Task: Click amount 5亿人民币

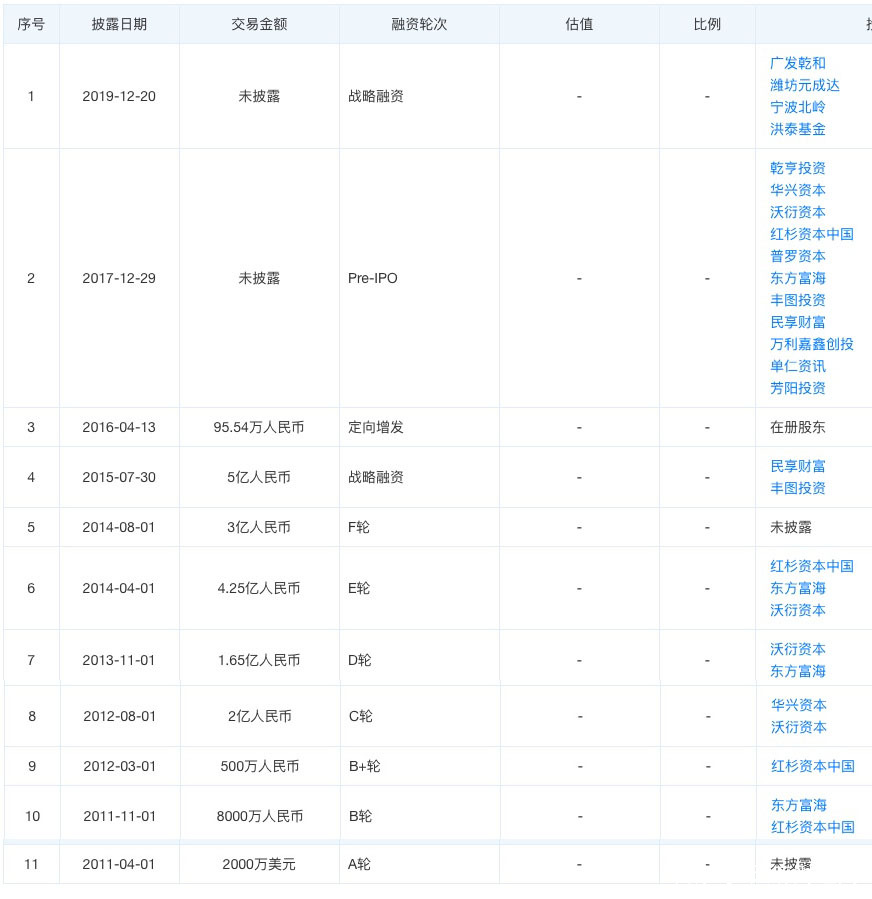Action: [259, 477]
